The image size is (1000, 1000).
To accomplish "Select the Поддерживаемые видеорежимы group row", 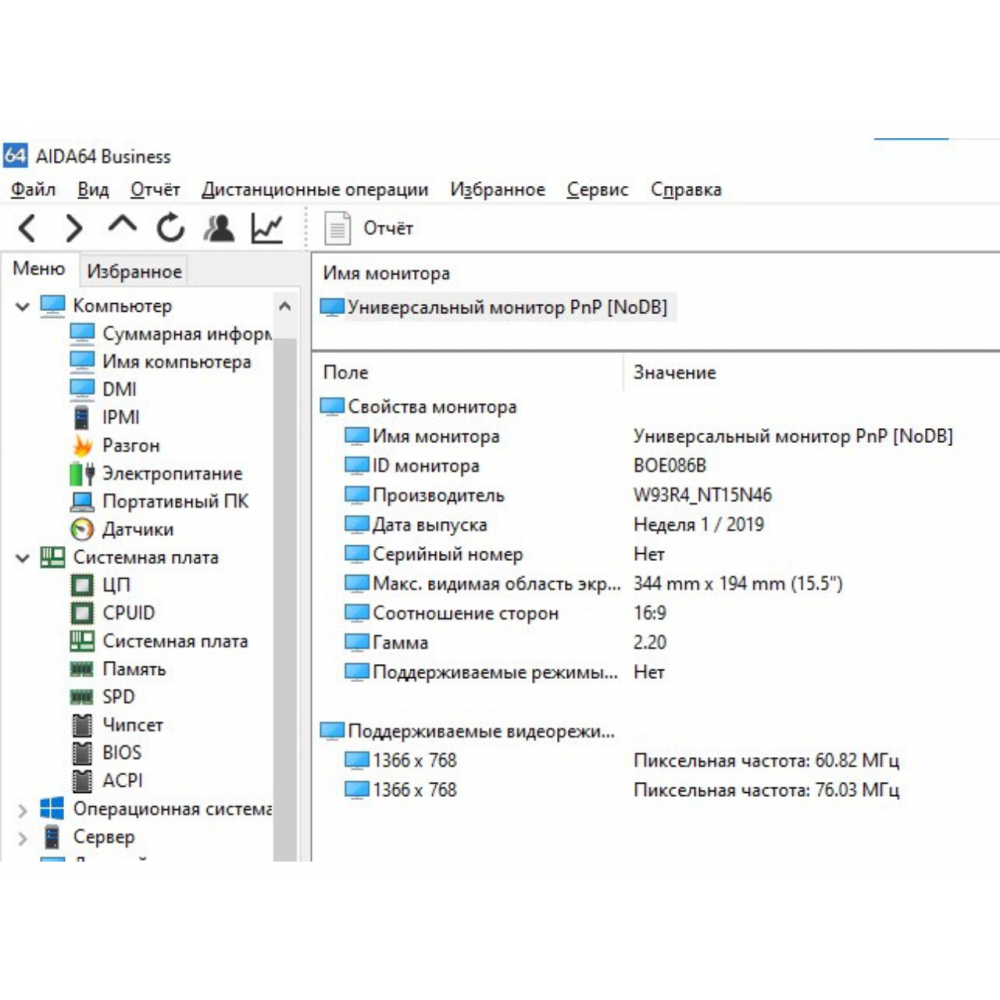I will [x=467, y=731].
